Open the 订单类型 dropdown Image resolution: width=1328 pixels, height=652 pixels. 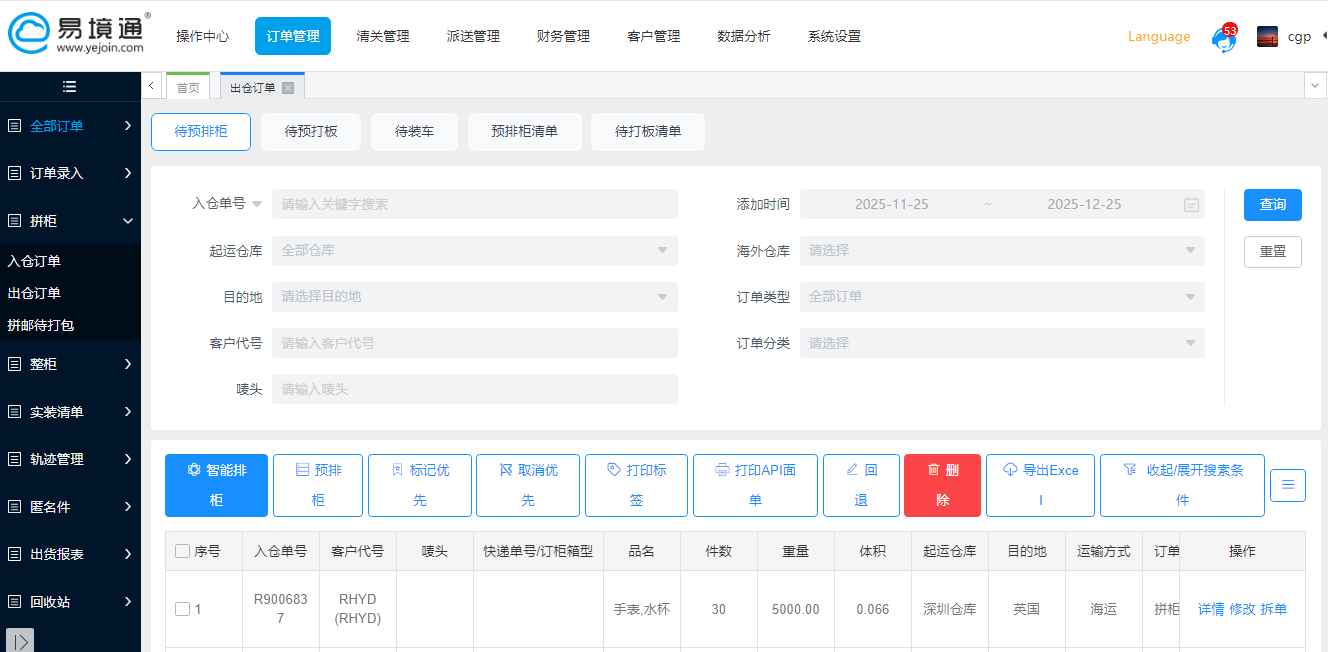(1002, 297)
